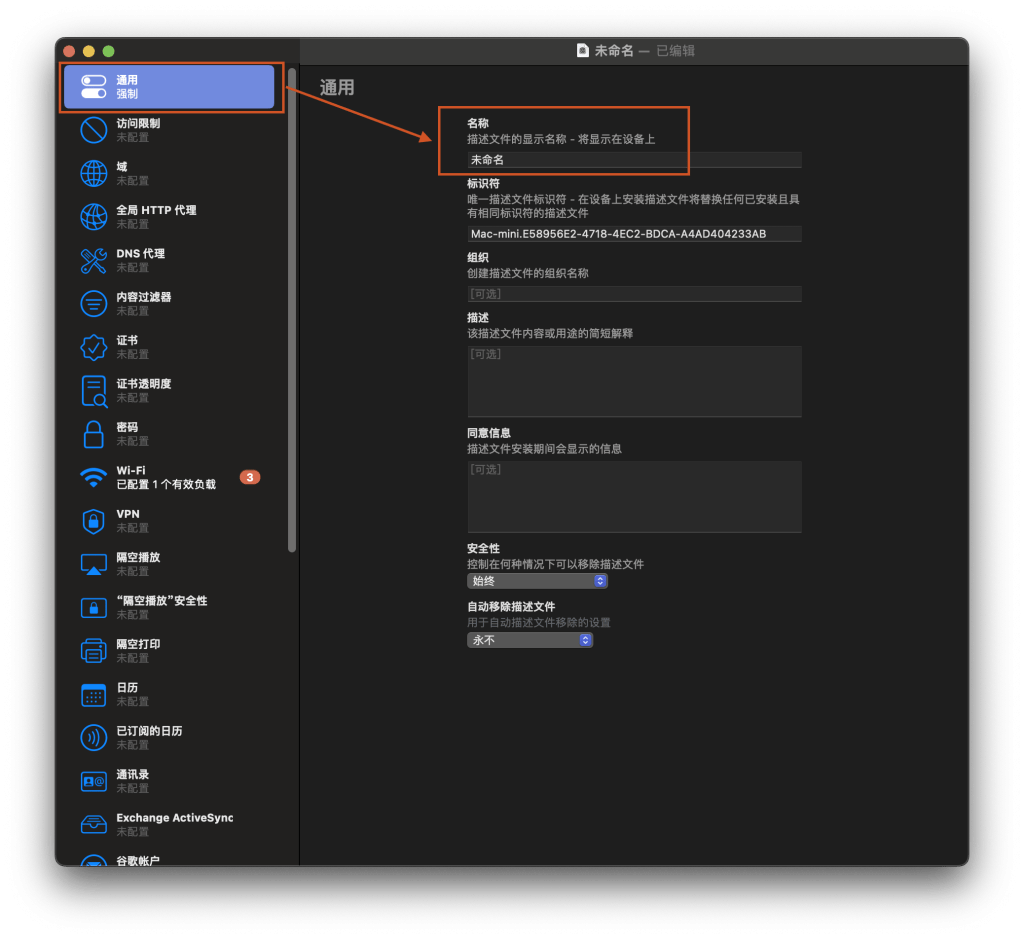The image size is (1024, 939).
Task: Click the green zoom window button
Action: click(108, 51)
